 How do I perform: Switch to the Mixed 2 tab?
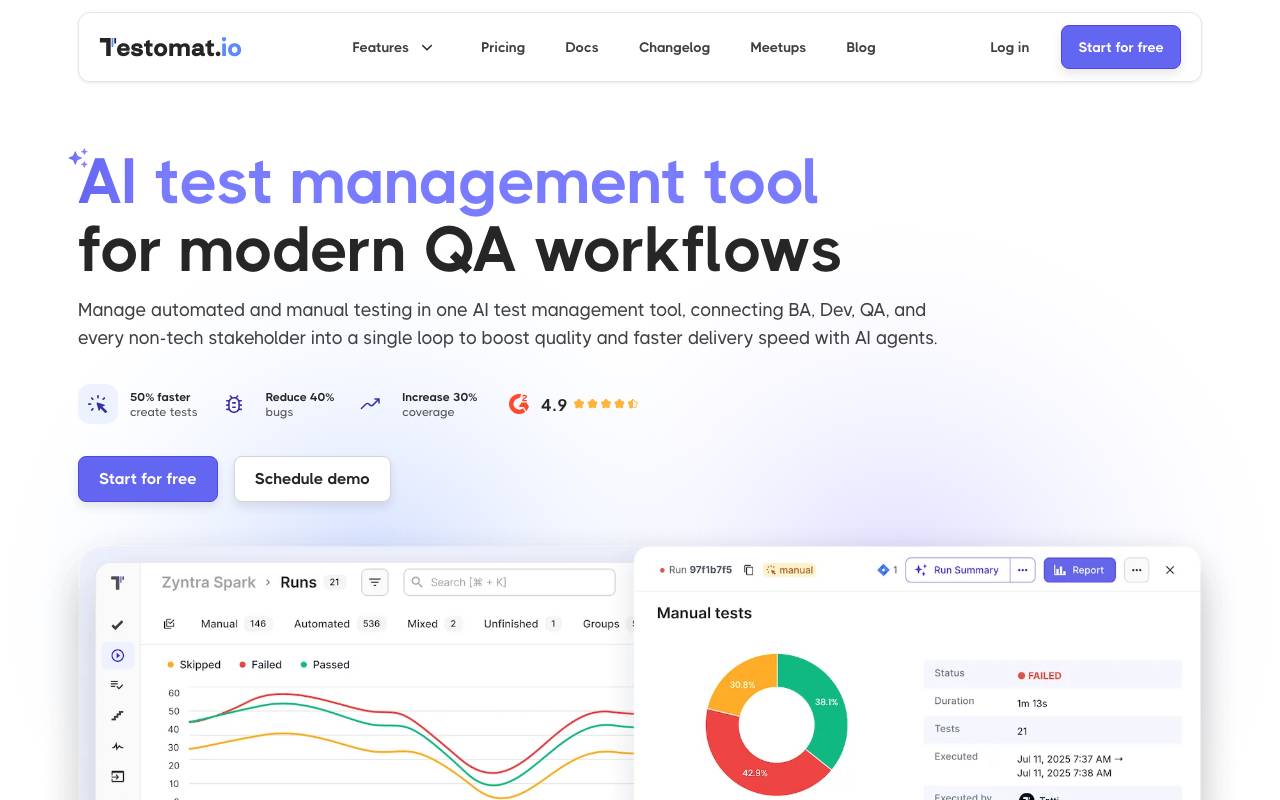point(434,624)
